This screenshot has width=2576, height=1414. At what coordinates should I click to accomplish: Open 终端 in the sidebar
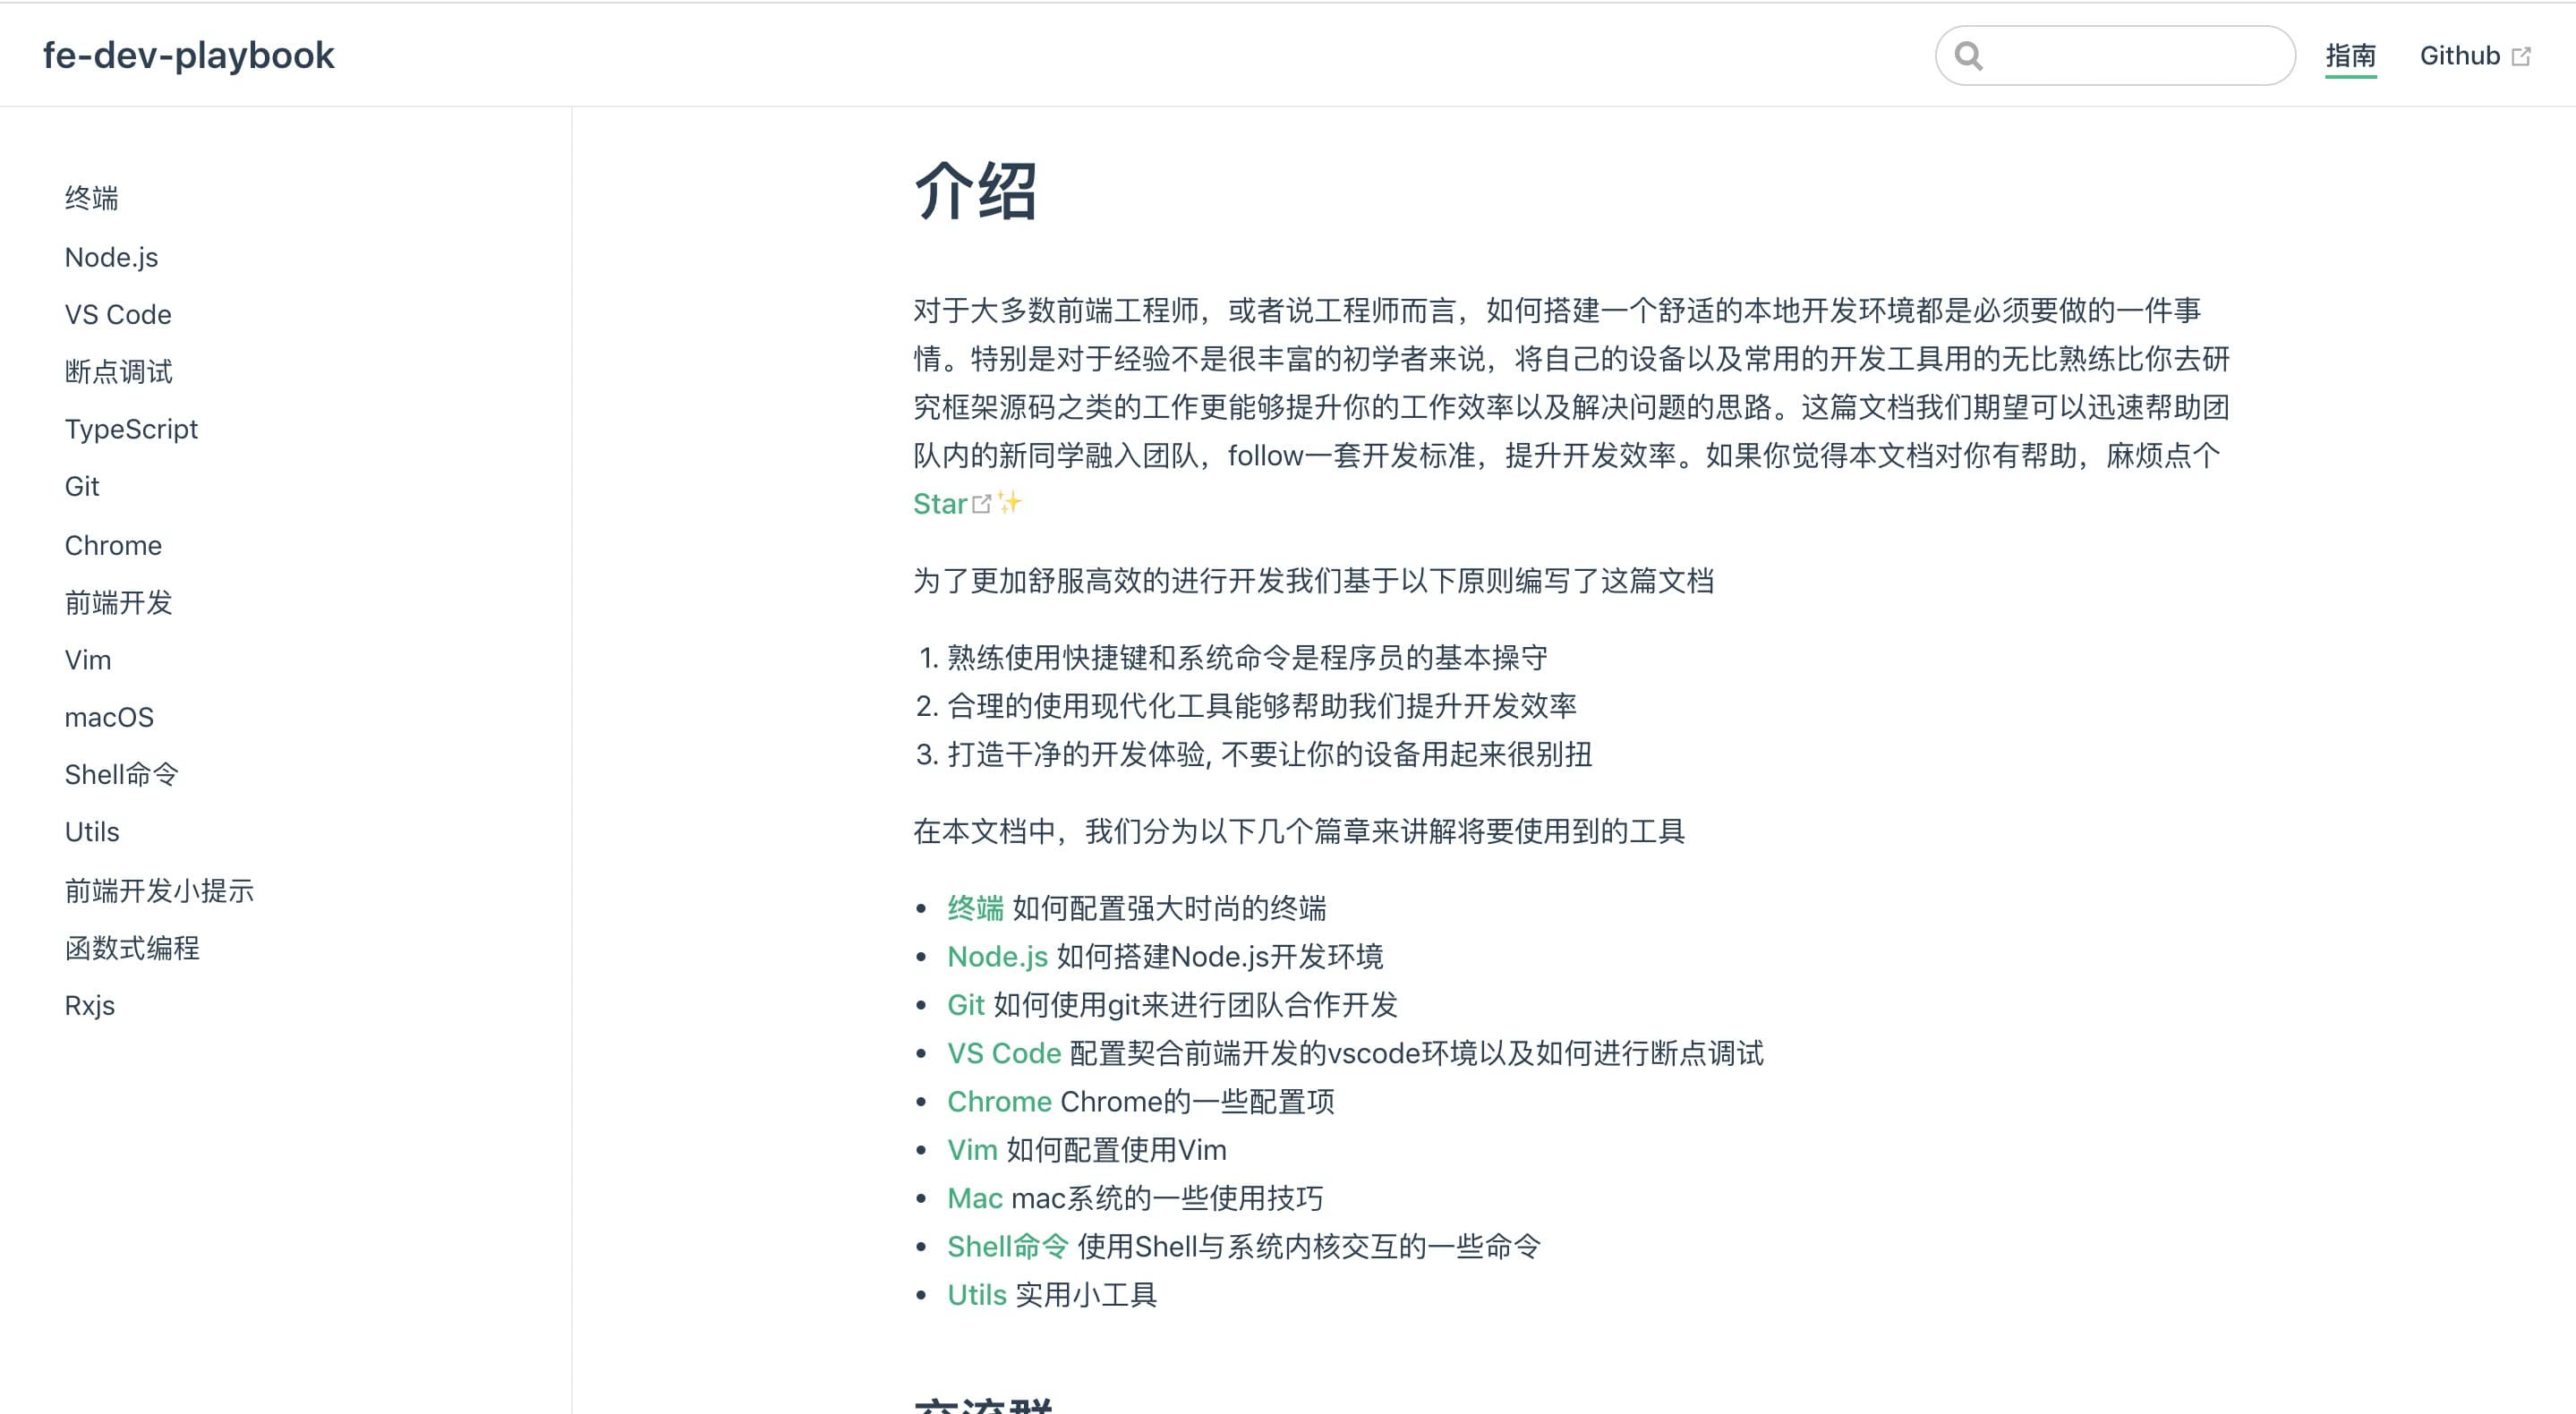[x=91, y=198]
